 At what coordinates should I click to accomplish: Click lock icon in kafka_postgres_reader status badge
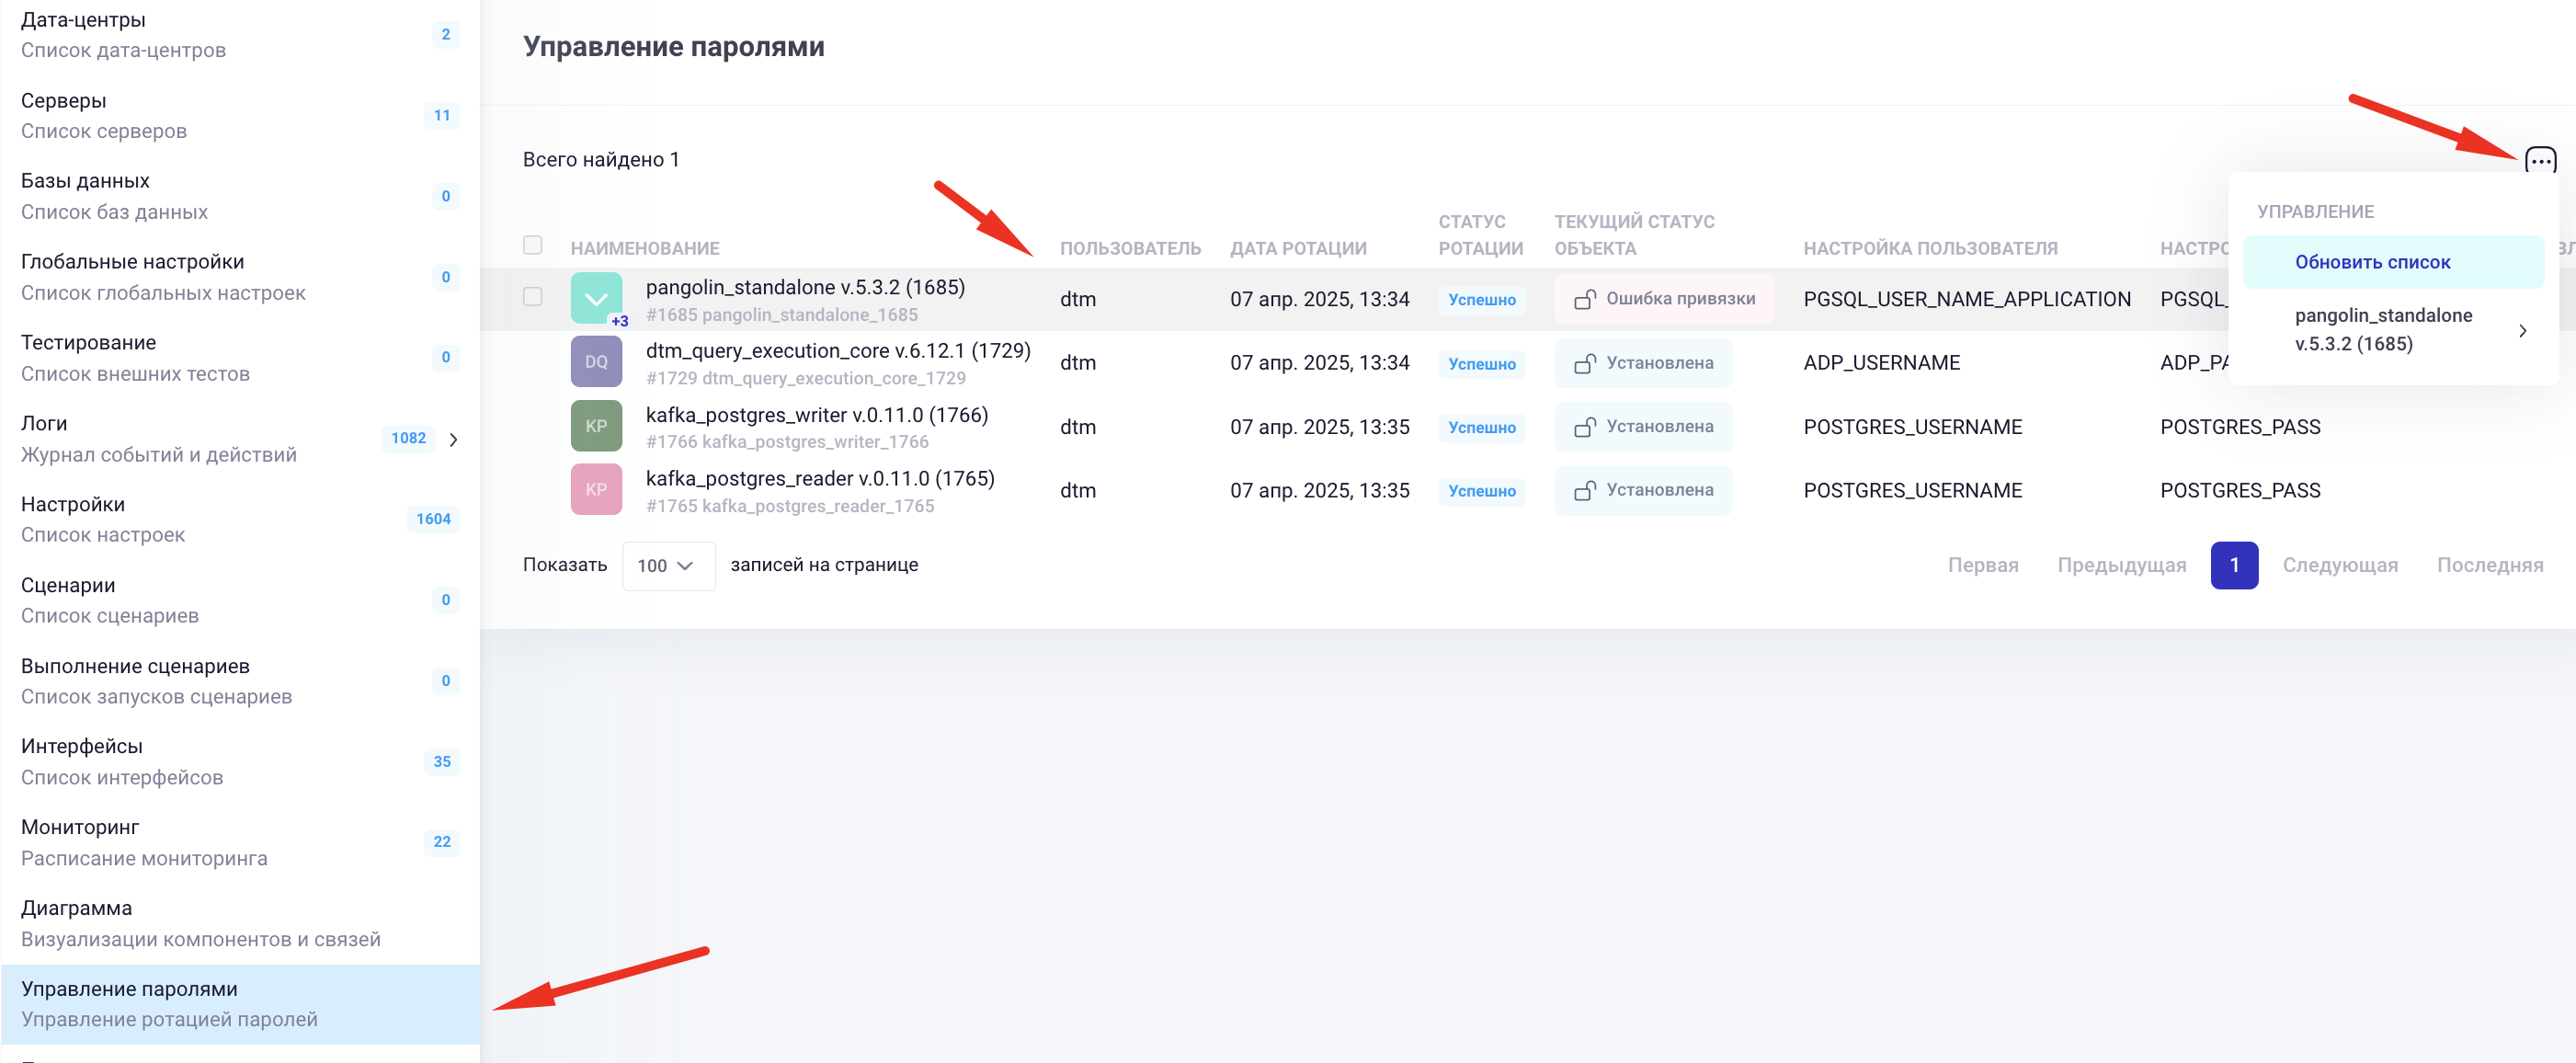1584,490
